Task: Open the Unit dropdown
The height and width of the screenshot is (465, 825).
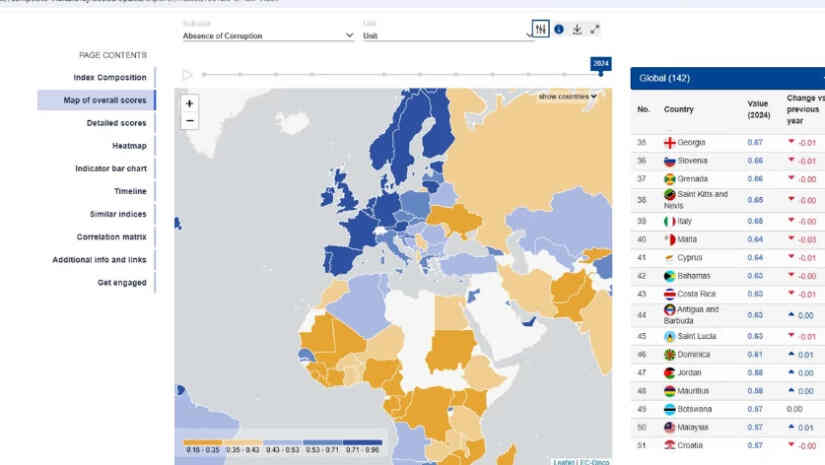Action: [x=447, y=36]
